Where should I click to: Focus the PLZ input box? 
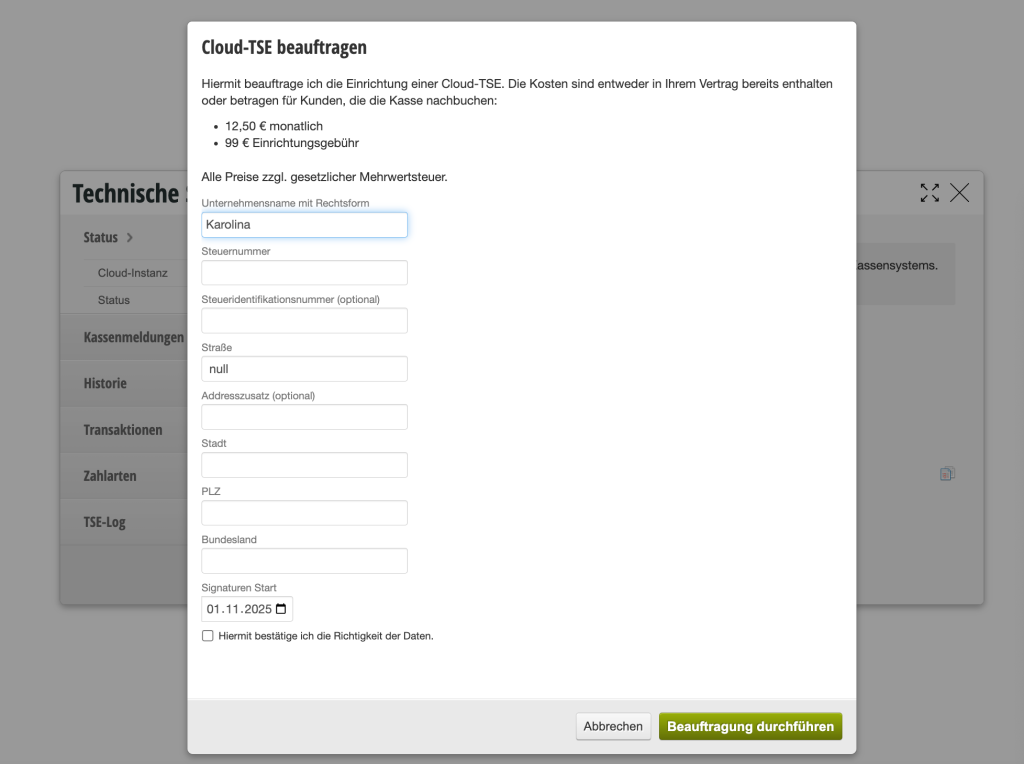click(x=304, y=513)
